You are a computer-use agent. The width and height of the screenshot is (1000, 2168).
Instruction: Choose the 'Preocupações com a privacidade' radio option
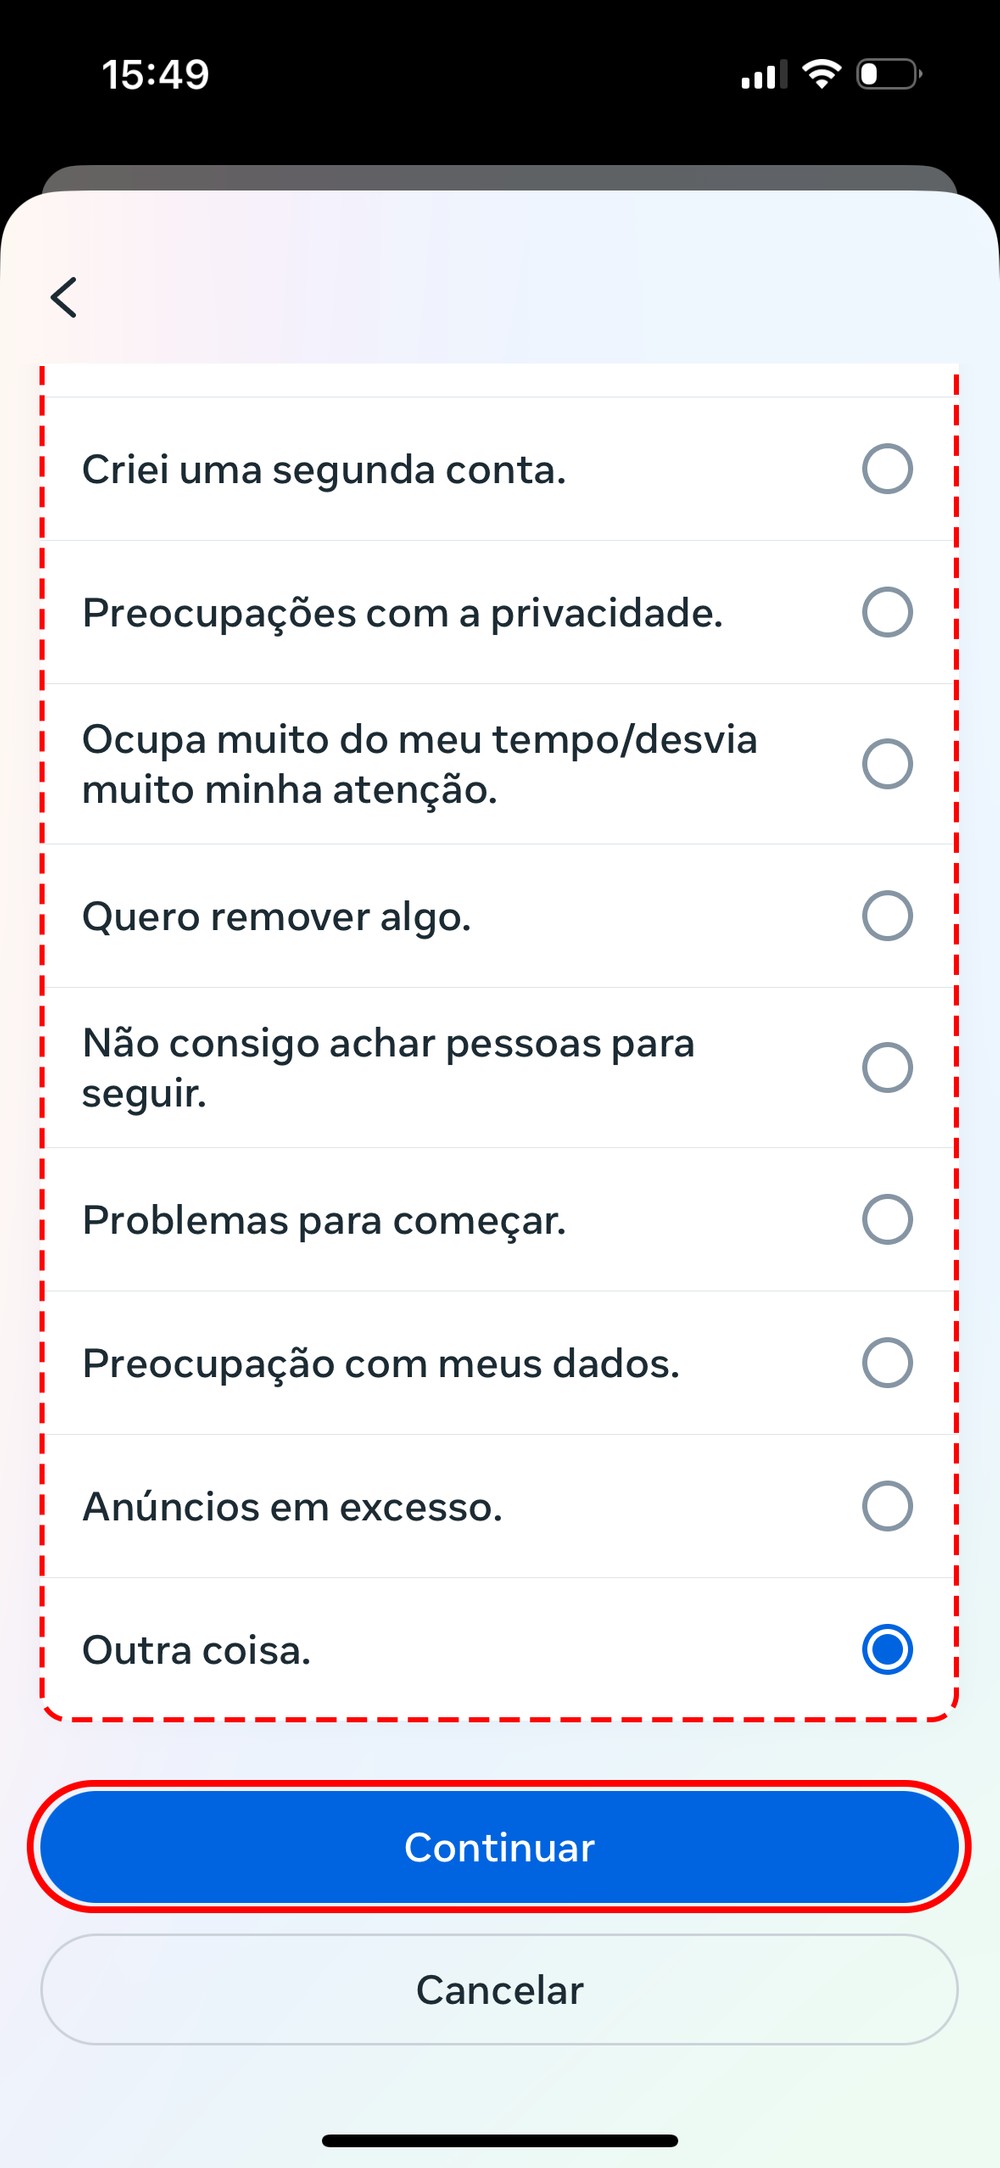(887, 612)
